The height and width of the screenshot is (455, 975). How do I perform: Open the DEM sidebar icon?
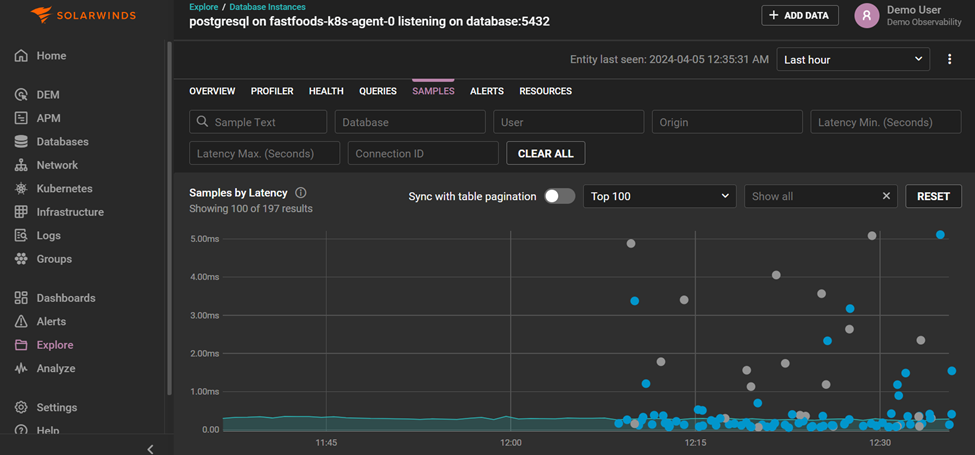[x=21, y=95]
